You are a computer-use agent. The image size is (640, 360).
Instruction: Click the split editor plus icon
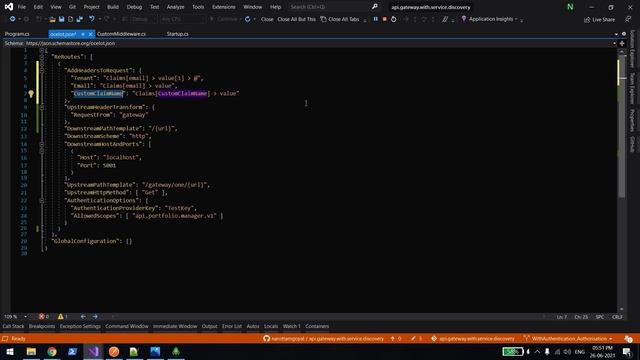coord(622,43)
